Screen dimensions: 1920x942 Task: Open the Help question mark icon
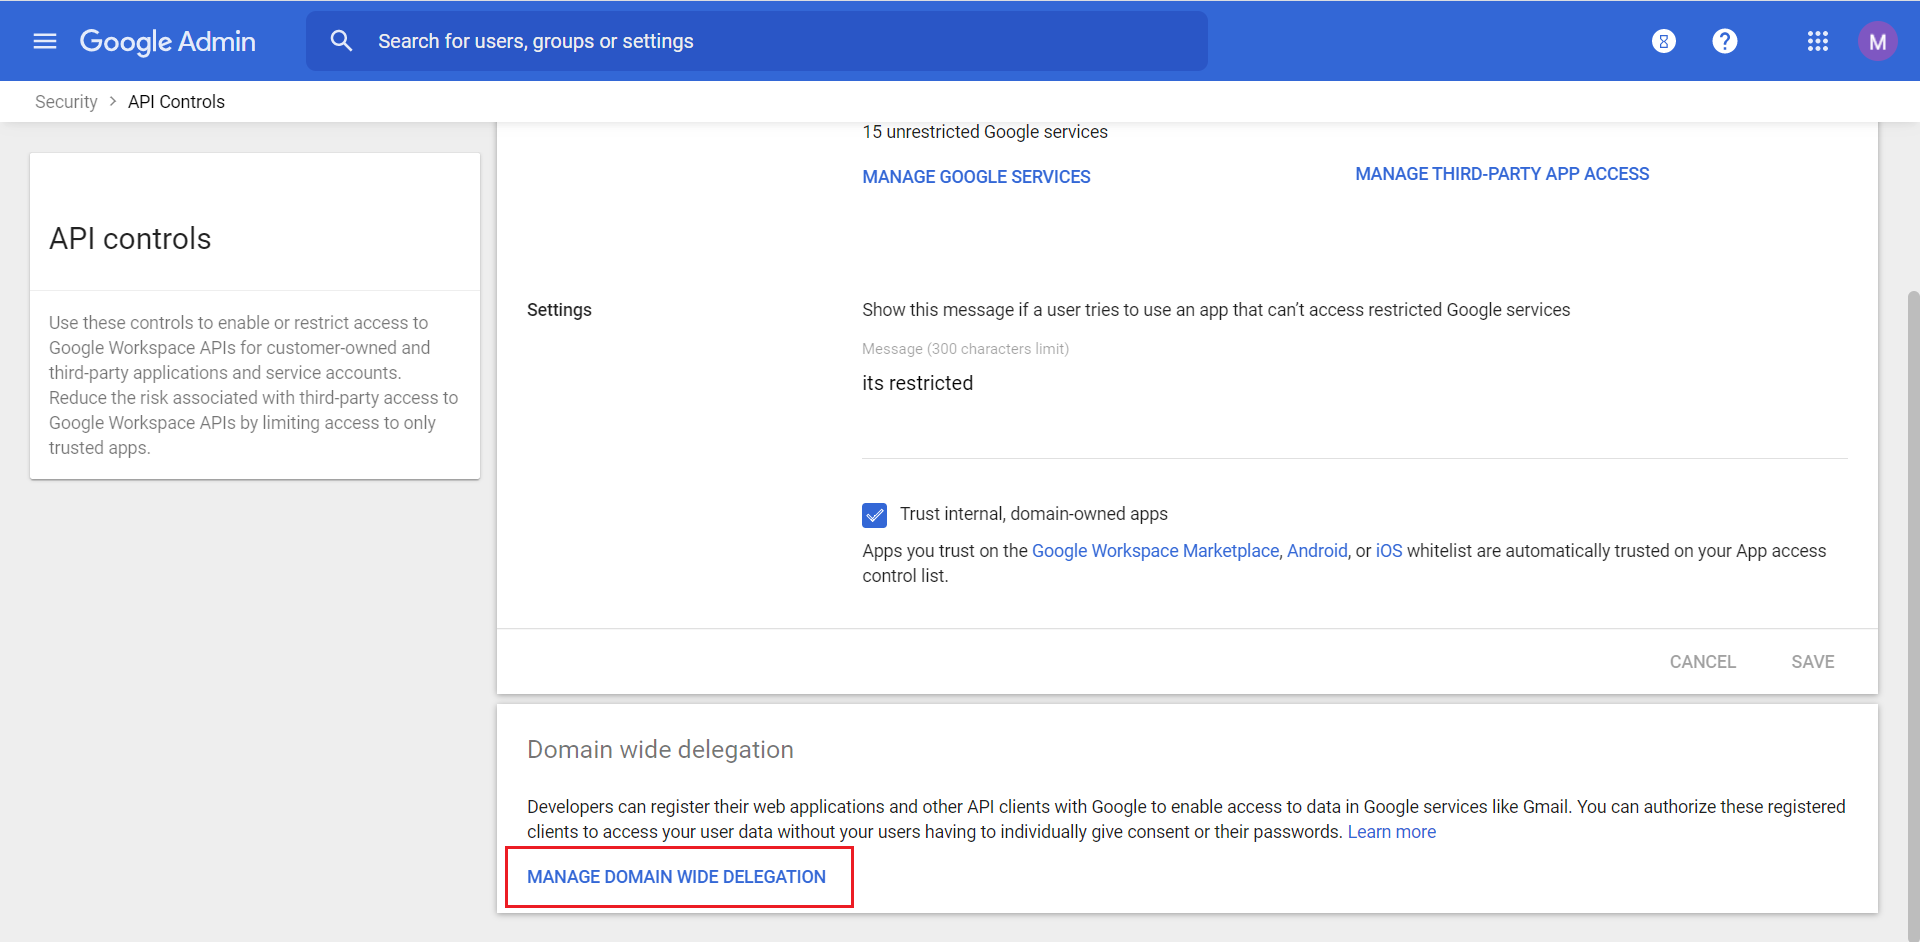[1724, 41]
